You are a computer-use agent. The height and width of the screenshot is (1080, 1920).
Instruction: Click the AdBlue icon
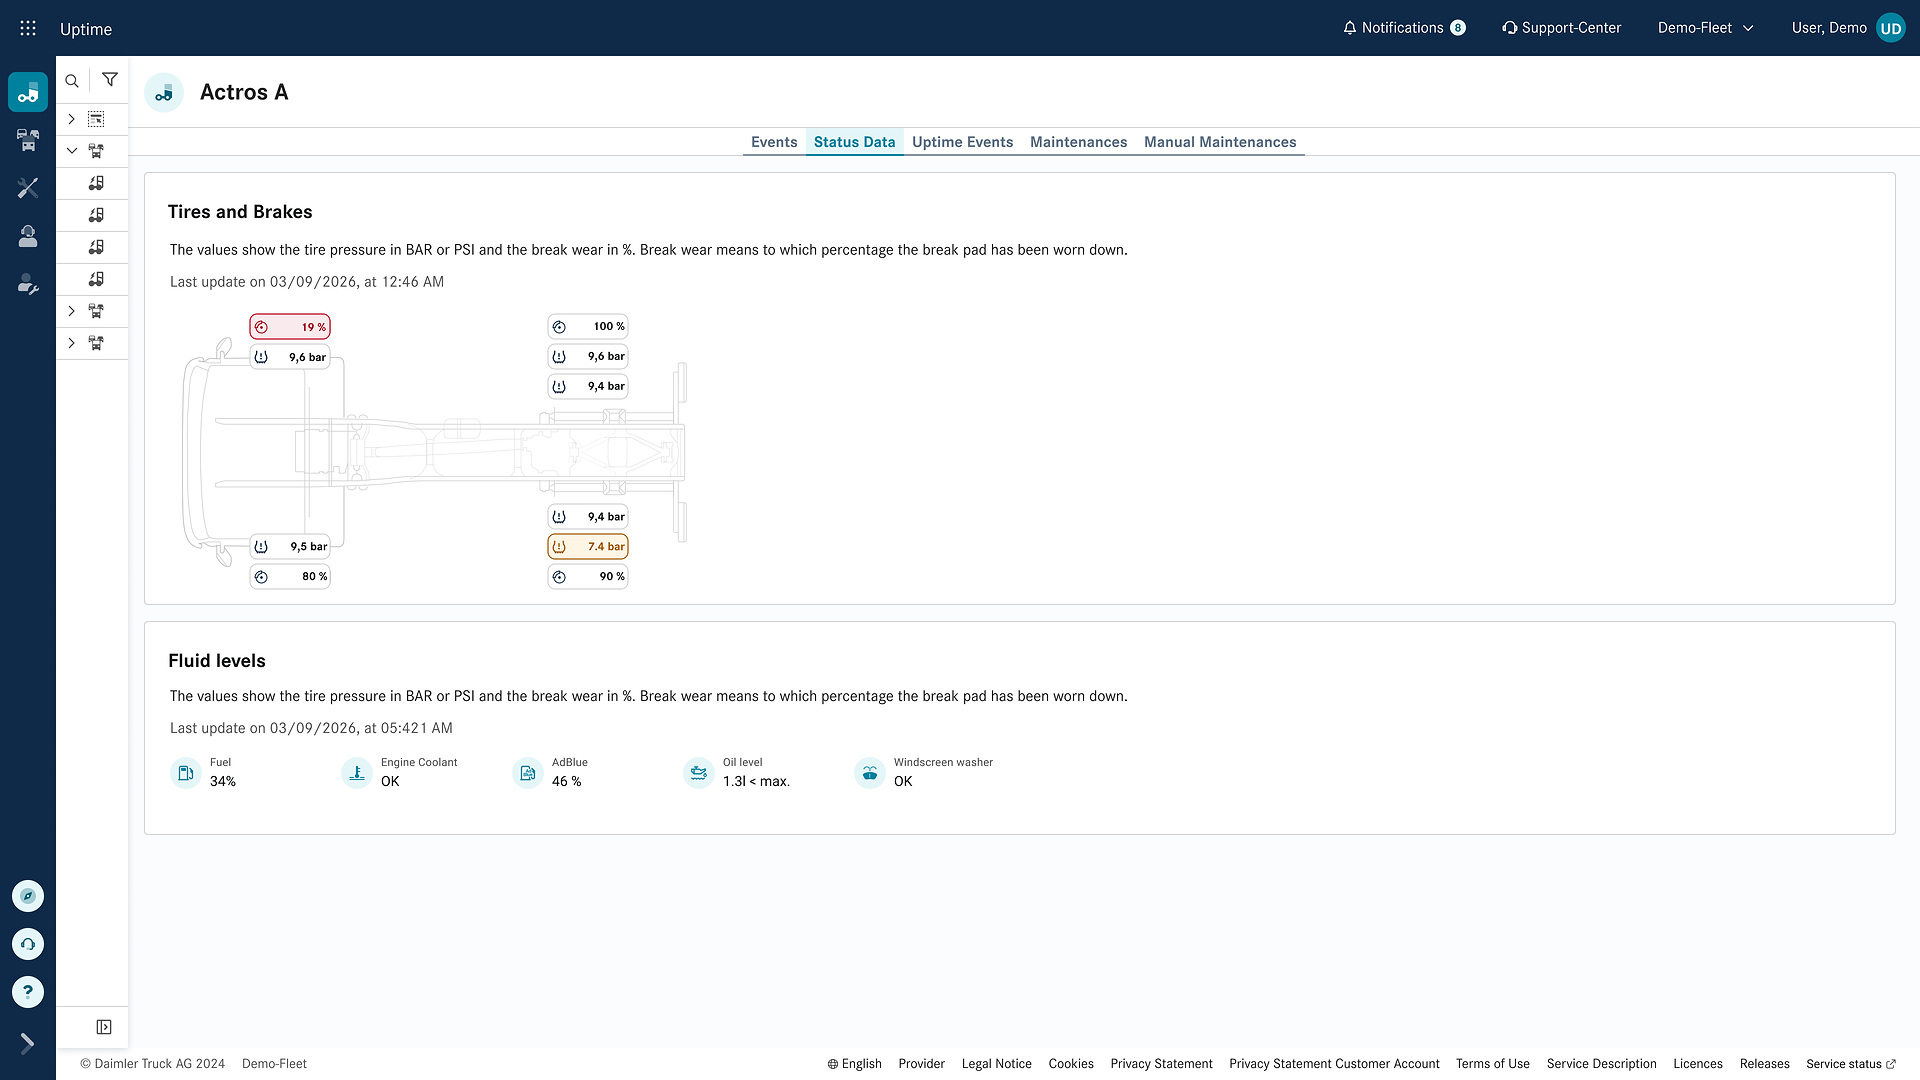[x=528, y=773]
